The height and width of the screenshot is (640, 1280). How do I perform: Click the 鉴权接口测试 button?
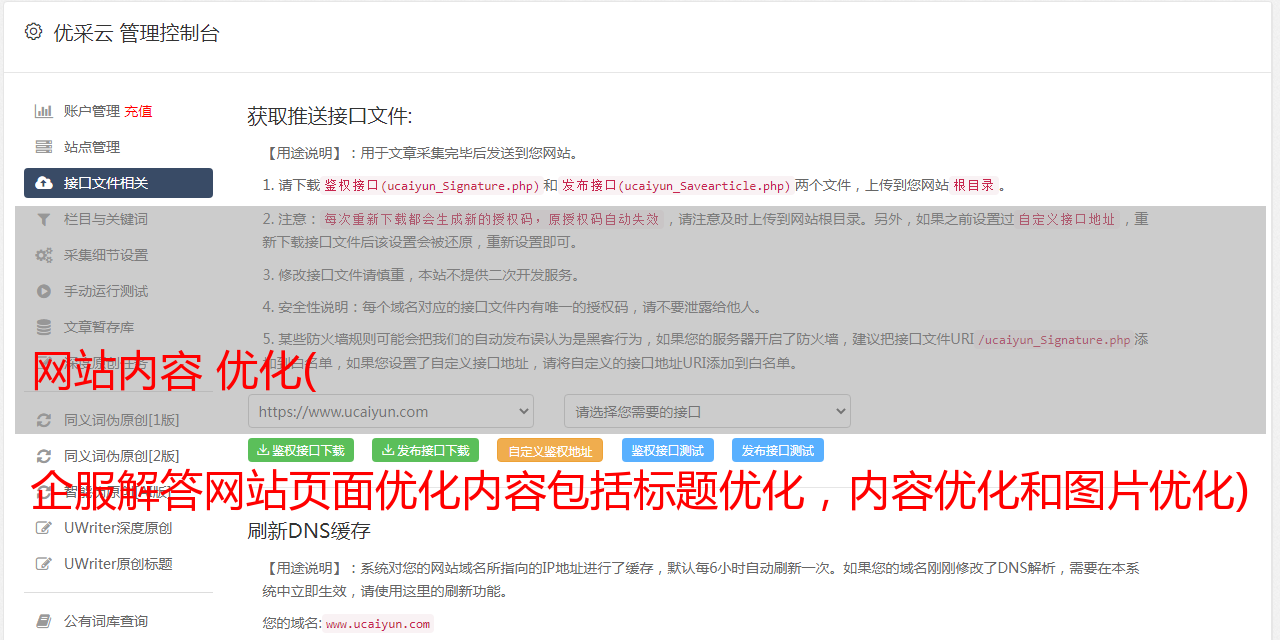(668, 450)
